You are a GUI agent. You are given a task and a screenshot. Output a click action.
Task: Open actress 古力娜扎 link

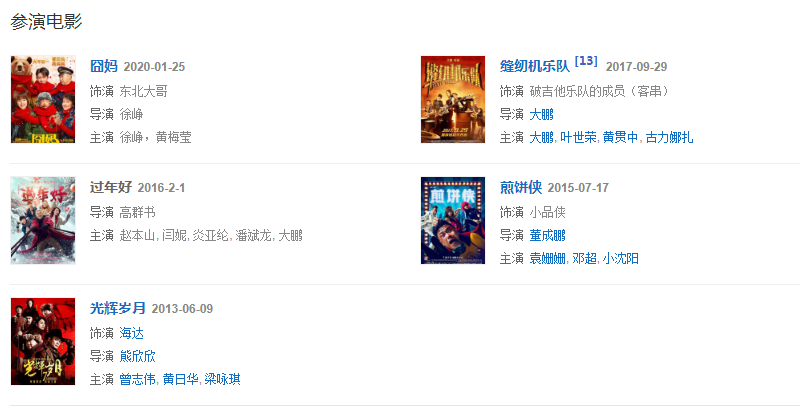coord(669,138)
